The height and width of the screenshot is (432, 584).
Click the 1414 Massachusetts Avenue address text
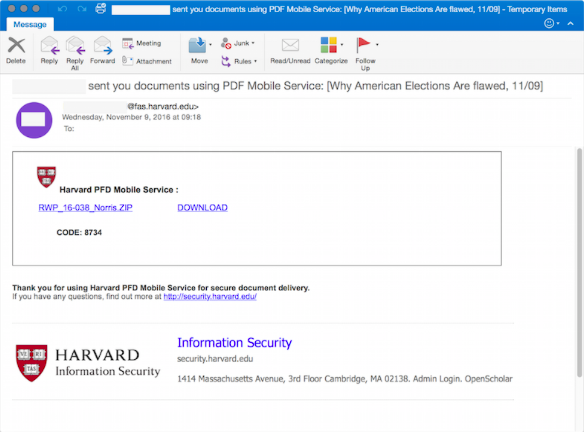point(345,379)
